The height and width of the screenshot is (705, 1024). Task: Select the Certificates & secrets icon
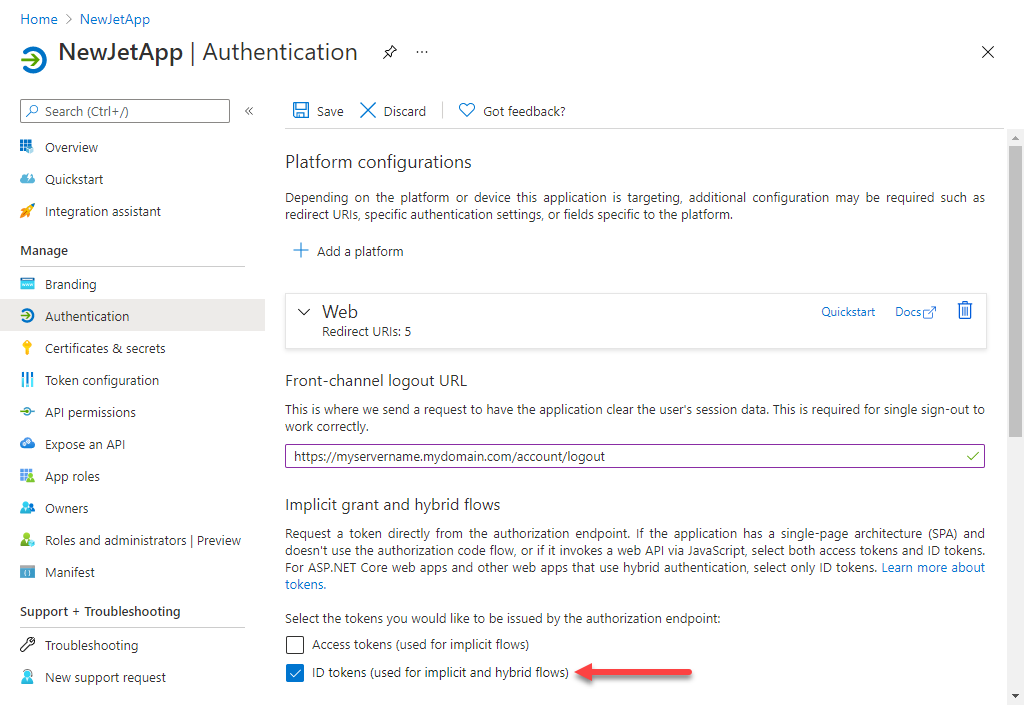[26, 348]
